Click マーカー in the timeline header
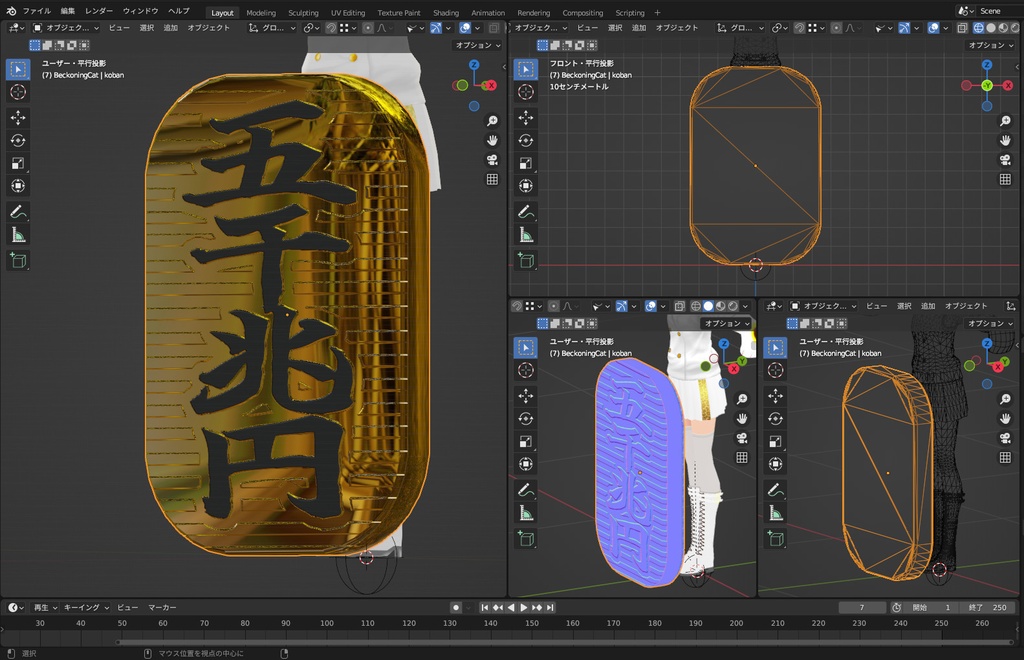The width and height of the screenshot is (1024, 660). point(162,607)
